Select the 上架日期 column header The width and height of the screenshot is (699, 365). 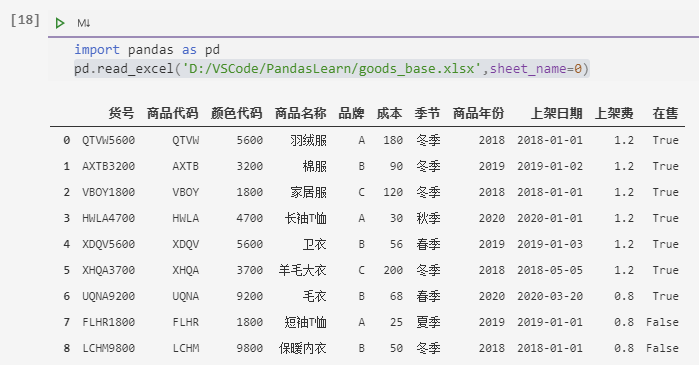click(x=557, y=113)
